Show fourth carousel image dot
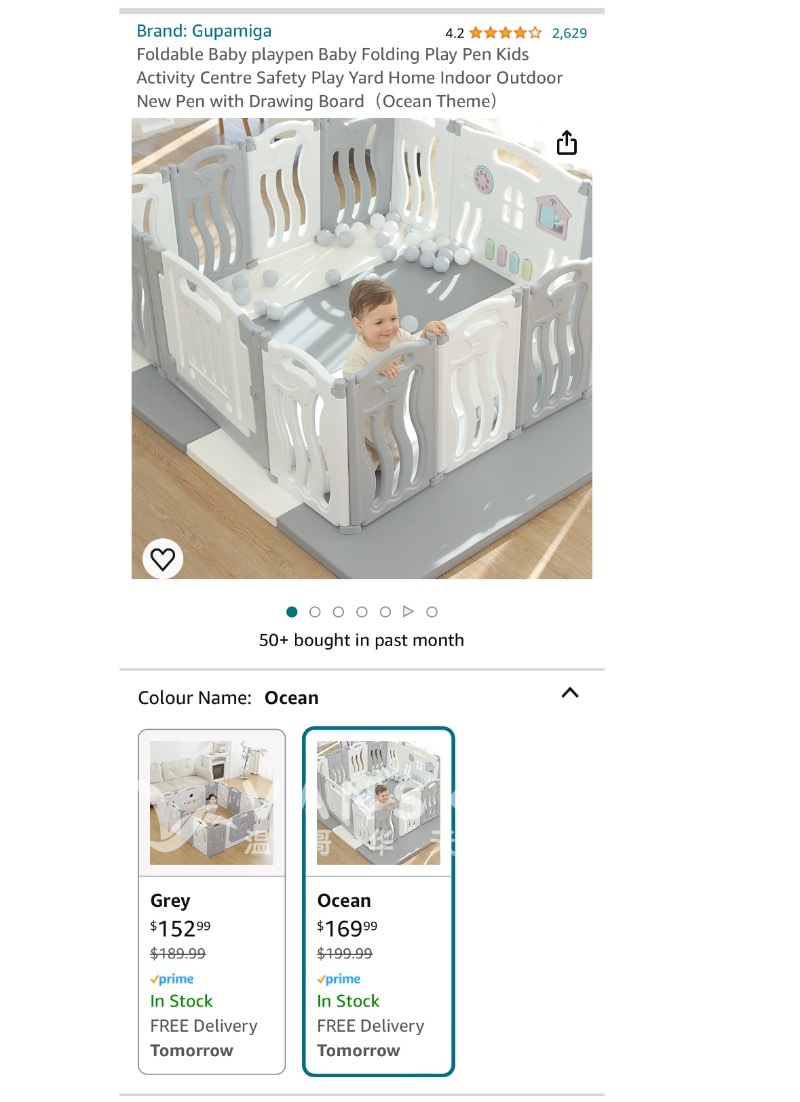 (x=361, y=612)
